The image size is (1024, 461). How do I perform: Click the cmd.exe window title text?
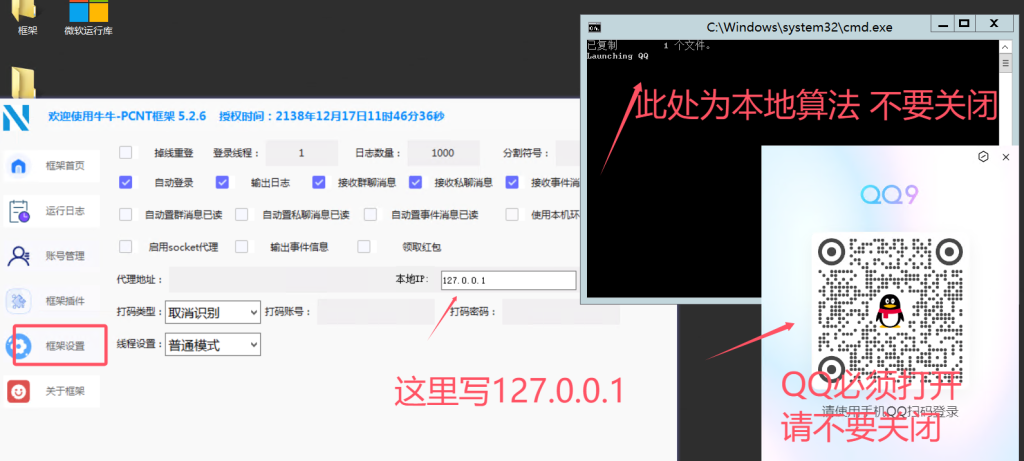pos(799,28)
